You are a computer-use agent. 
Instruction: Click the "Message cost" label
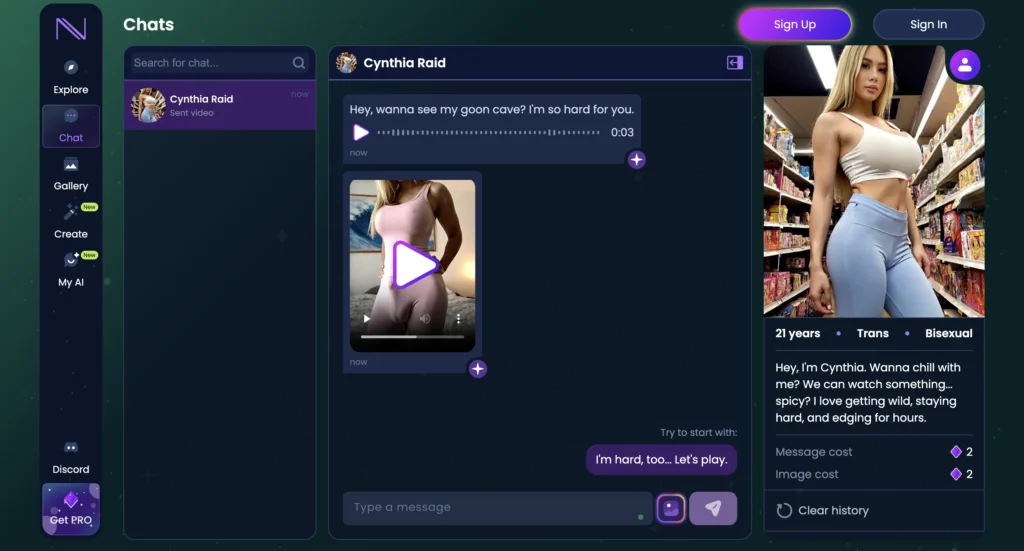point(813,452)
